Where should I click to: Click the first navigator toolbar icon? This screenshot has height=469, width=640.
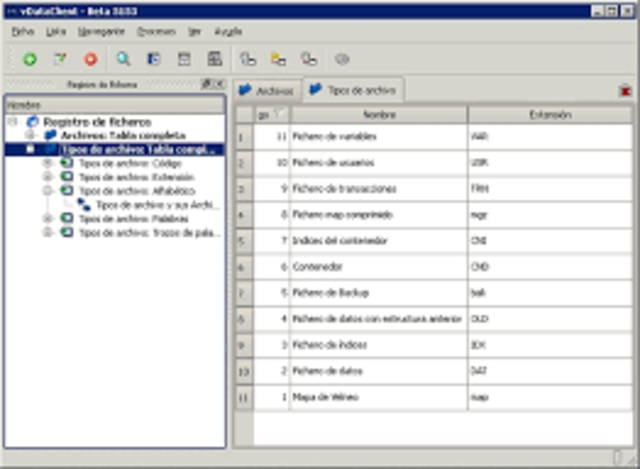(248, 59)
